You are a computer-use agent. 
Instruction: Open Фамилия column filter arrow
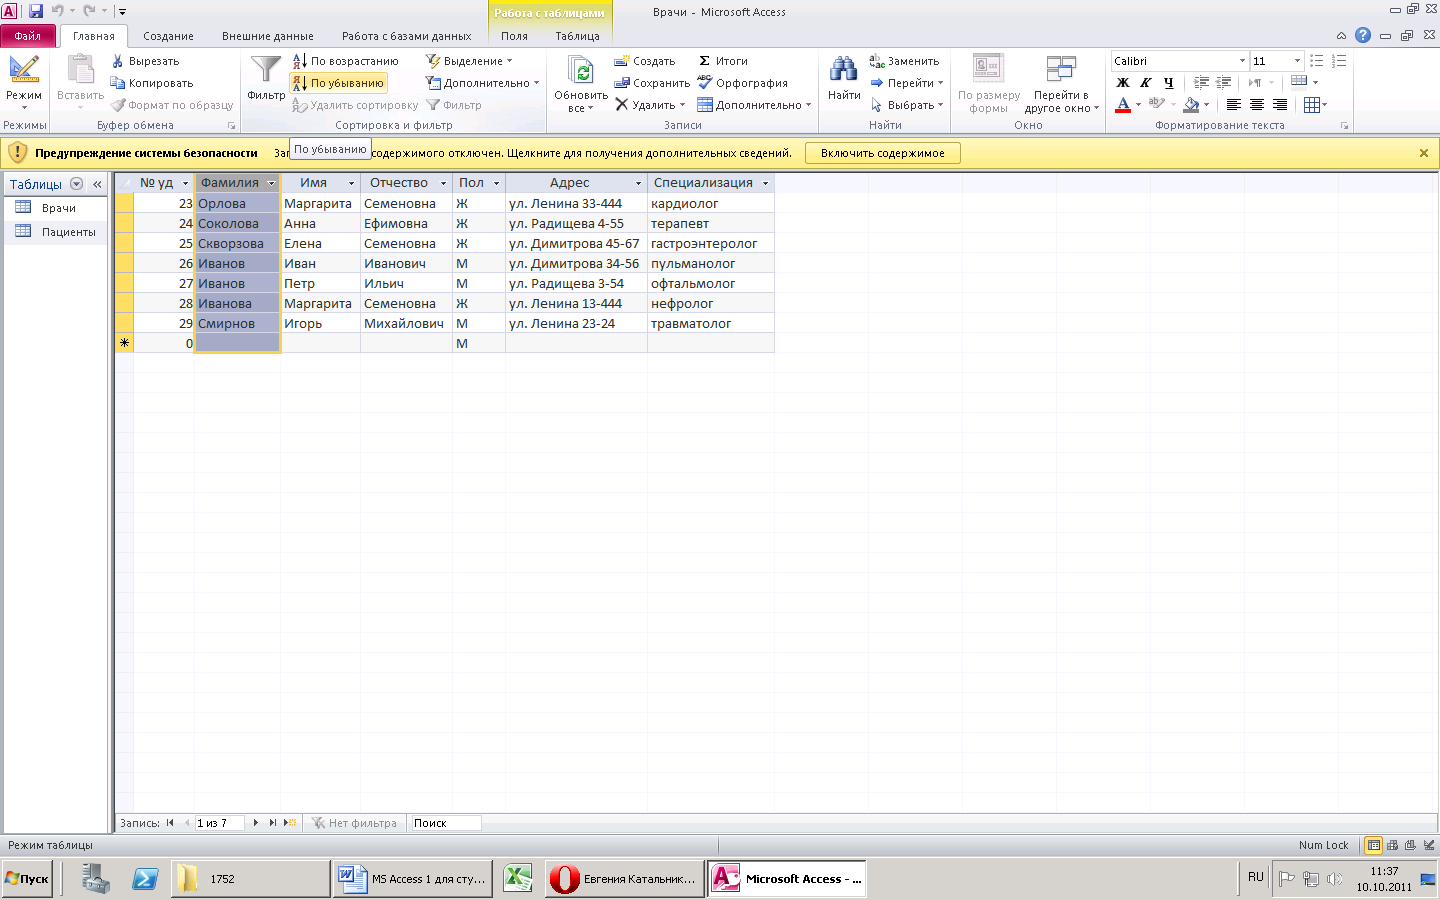pyautogui.click(x=271, y=183)
